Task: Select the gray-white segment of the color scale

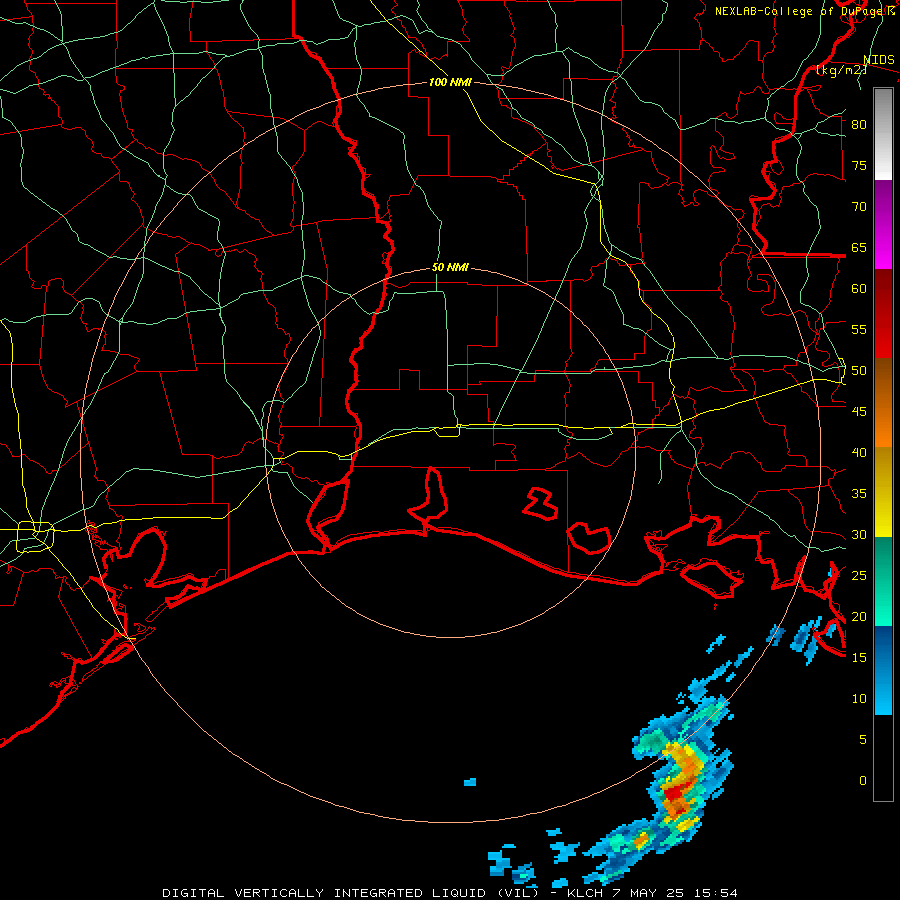Action: point(883,134)
